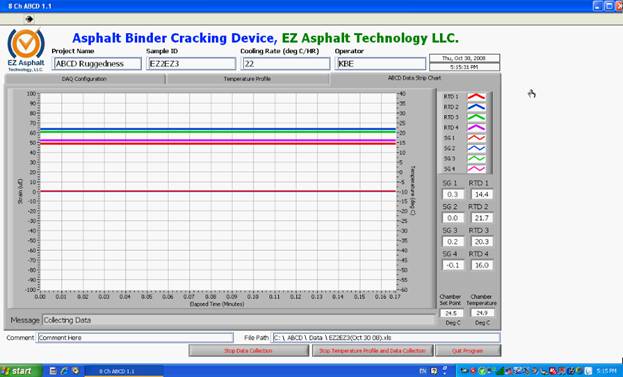The image size is (623, 377).
Task: Click the SG 2 value 0.0
Action: click(453, 218)
